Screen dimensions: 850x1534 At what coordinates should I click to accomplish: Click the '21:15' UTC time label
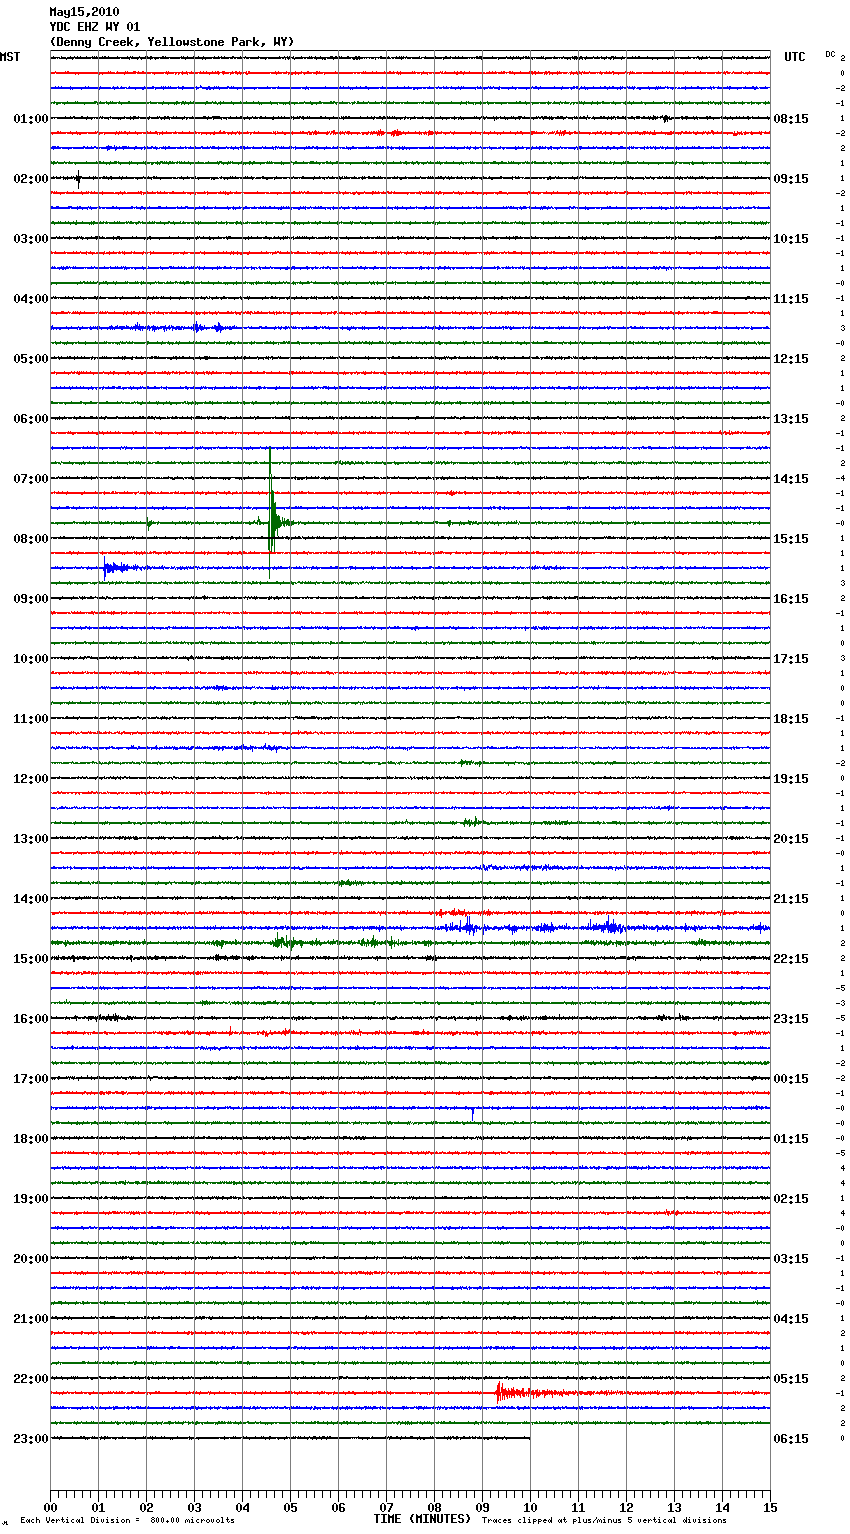(791, 899)
